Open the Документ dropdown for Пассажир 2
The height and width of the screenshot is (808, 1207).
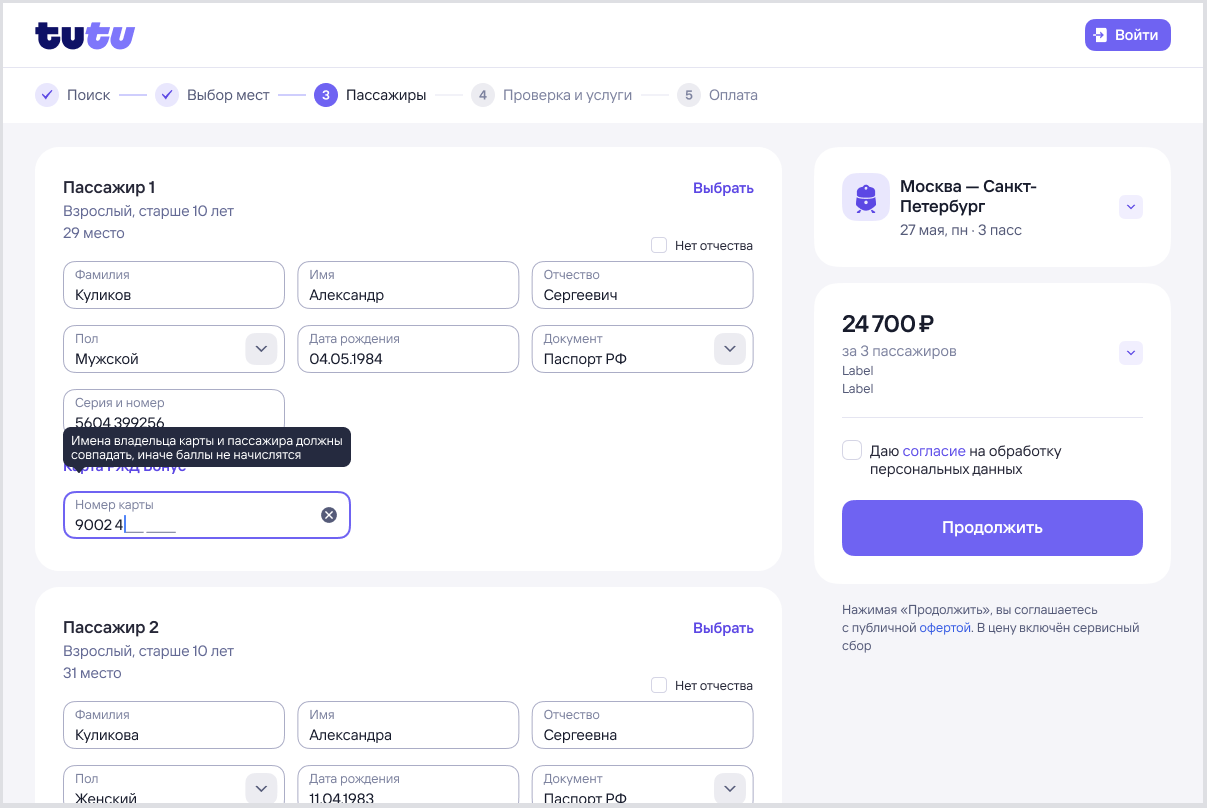(729, 788)
